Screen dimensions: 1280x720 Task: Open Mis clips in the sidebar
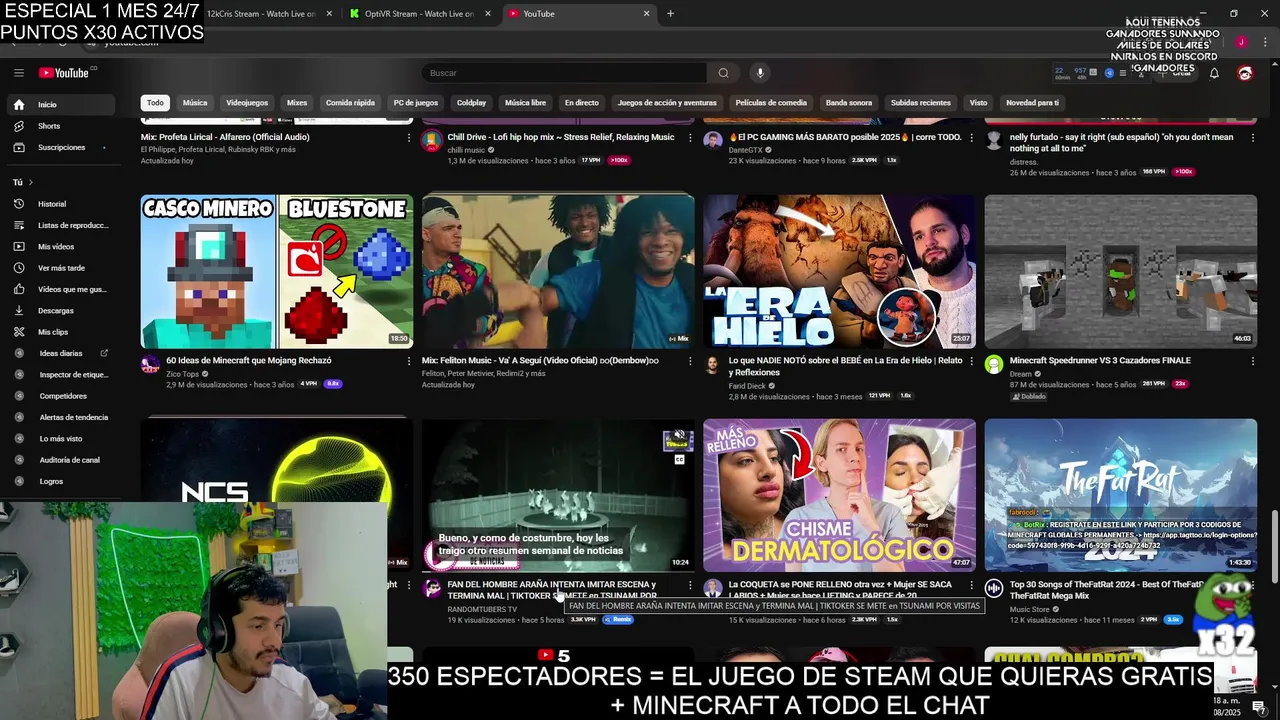pos(53,332)
